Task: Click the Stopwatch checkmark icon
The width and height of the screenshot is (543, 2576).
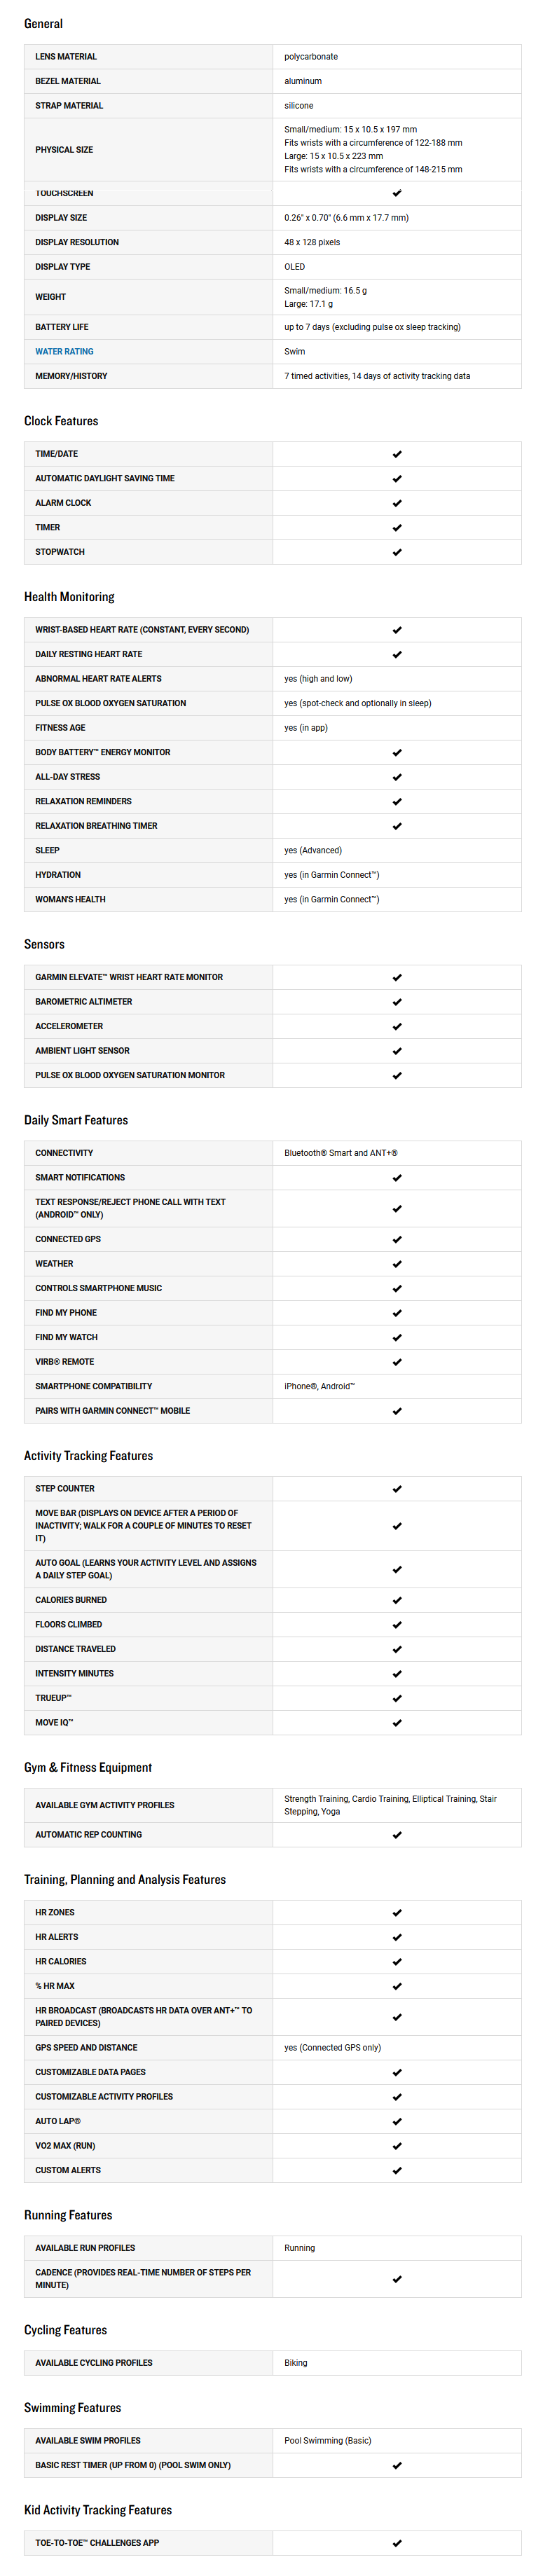Action: [x=397, y=552]
